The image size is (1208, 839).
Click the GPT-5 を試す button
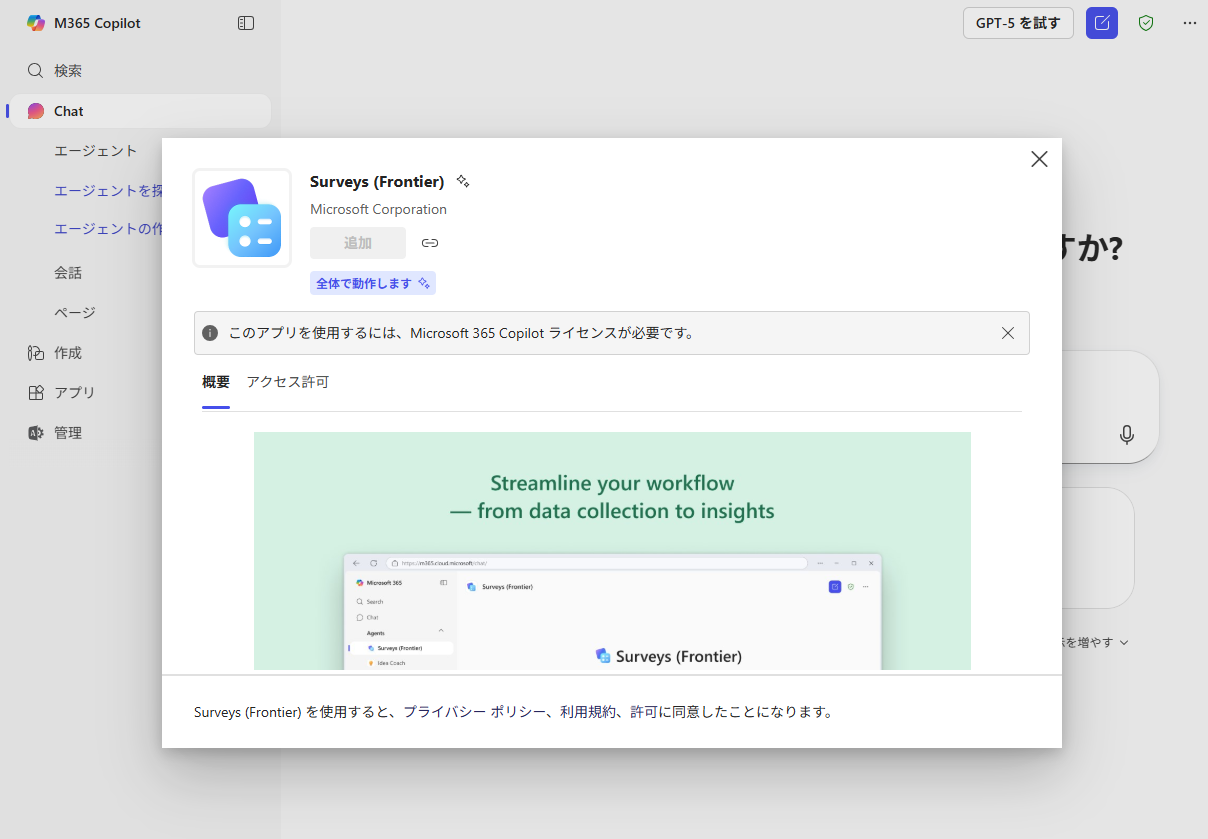1018,22
